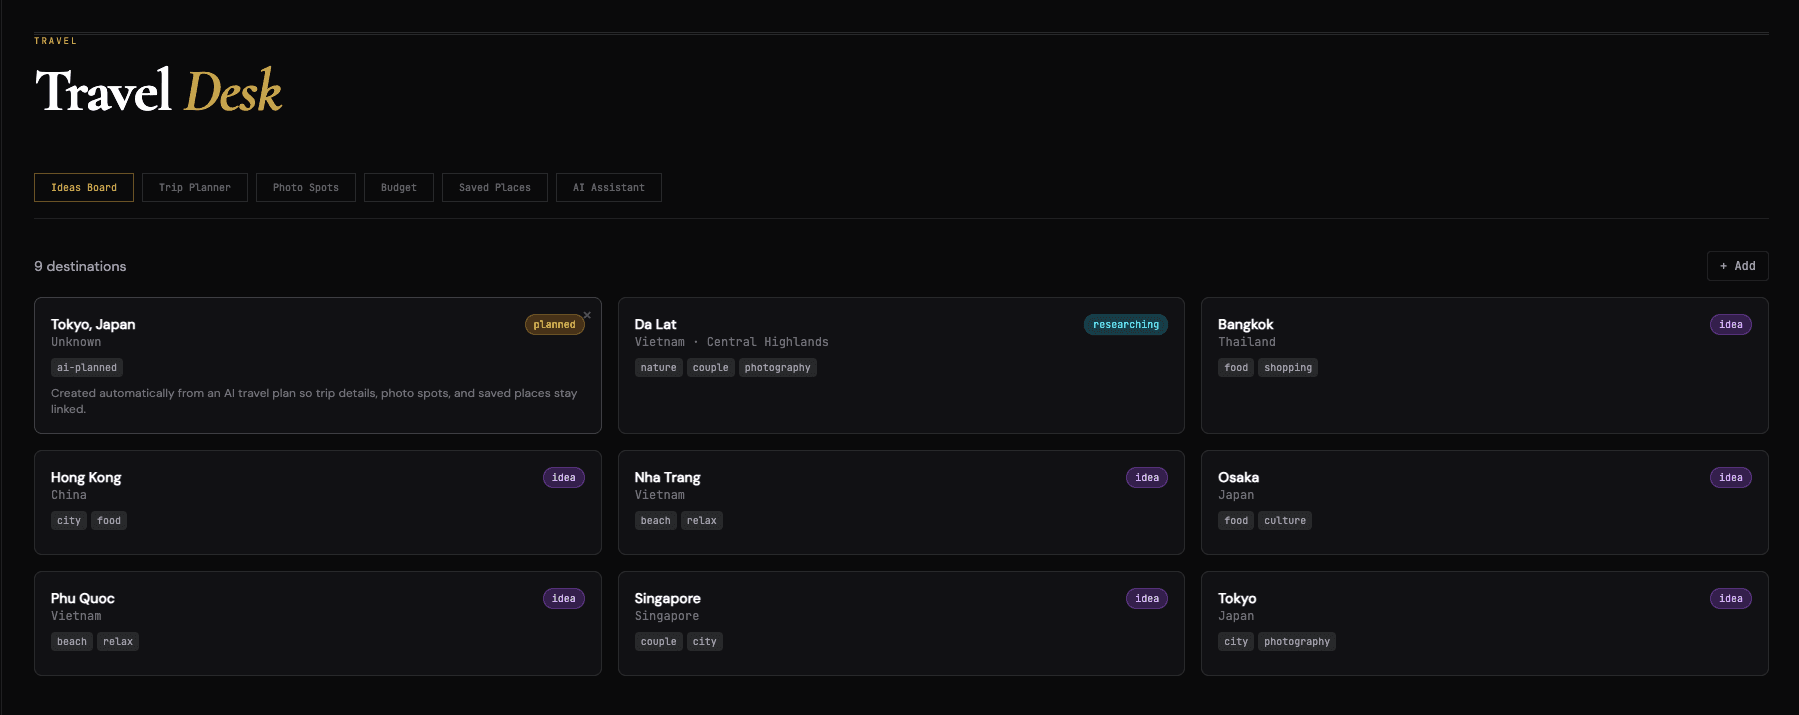Image resolution: width=1799 pixels, height=715 pixels.
Task: Select the beach tag on Phu Quoc
Action: click(x=72, y=641)
